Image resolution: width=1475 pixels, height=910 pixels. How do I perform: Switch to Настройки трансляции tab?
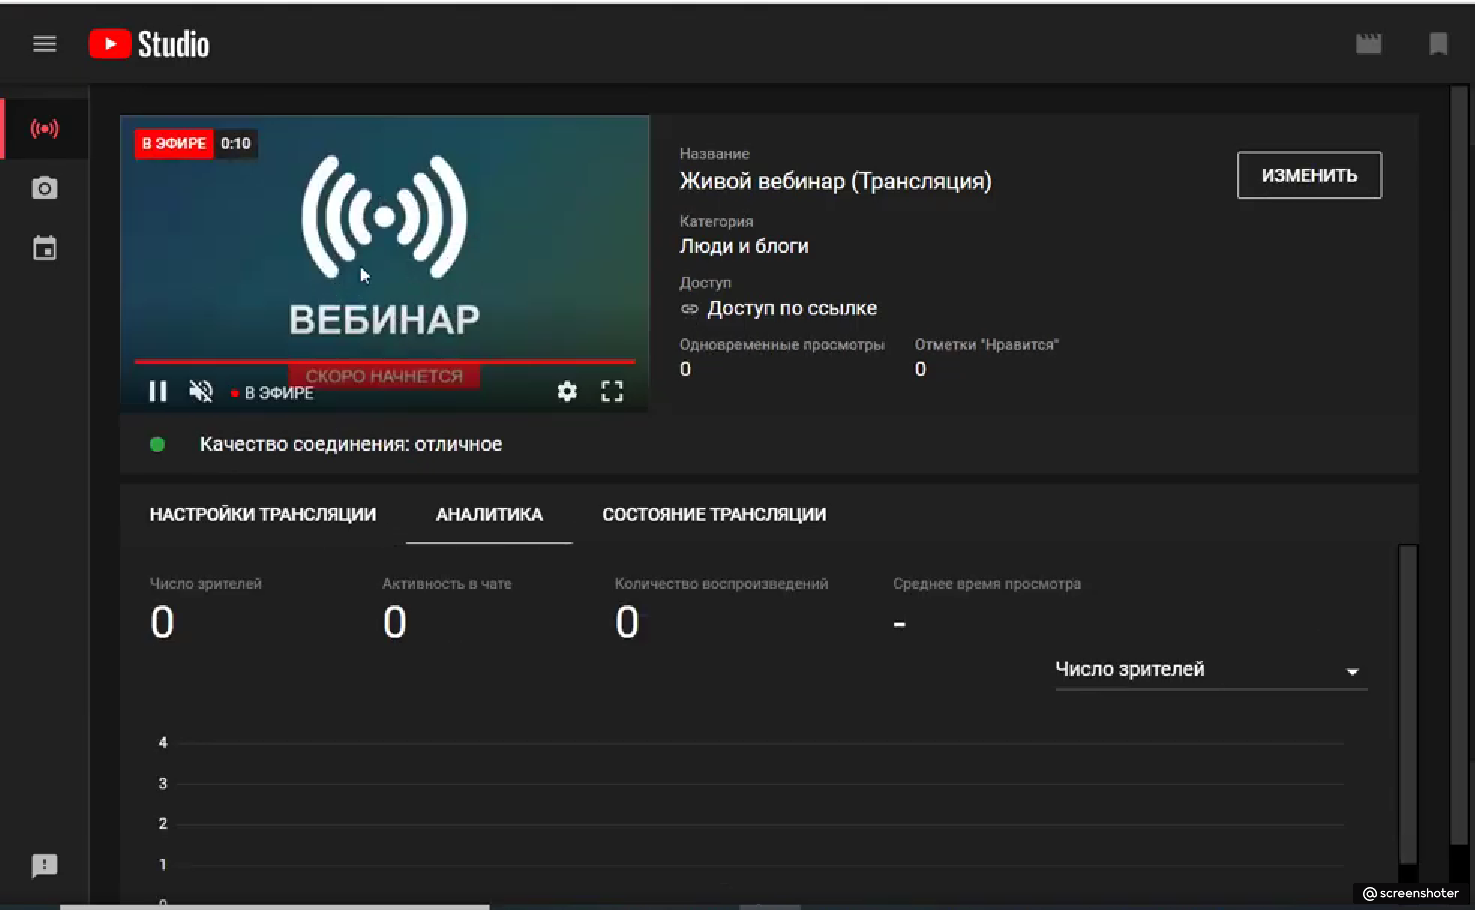263,515
